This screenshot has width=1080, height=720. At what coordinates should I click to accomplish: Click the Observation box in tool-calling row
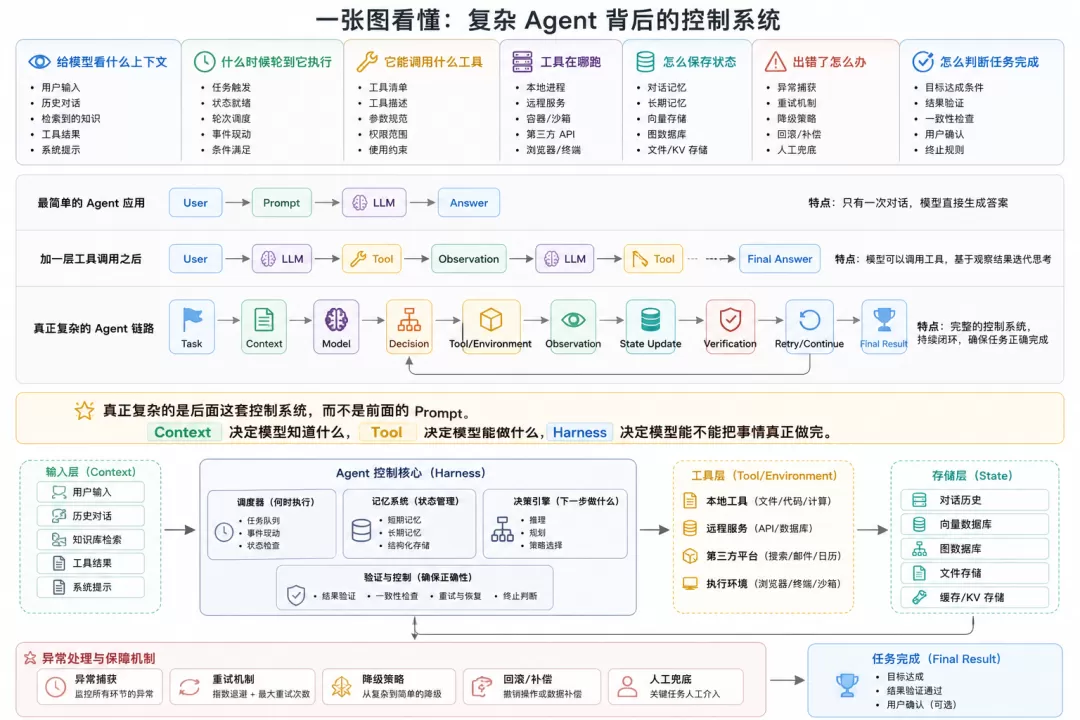469,259
